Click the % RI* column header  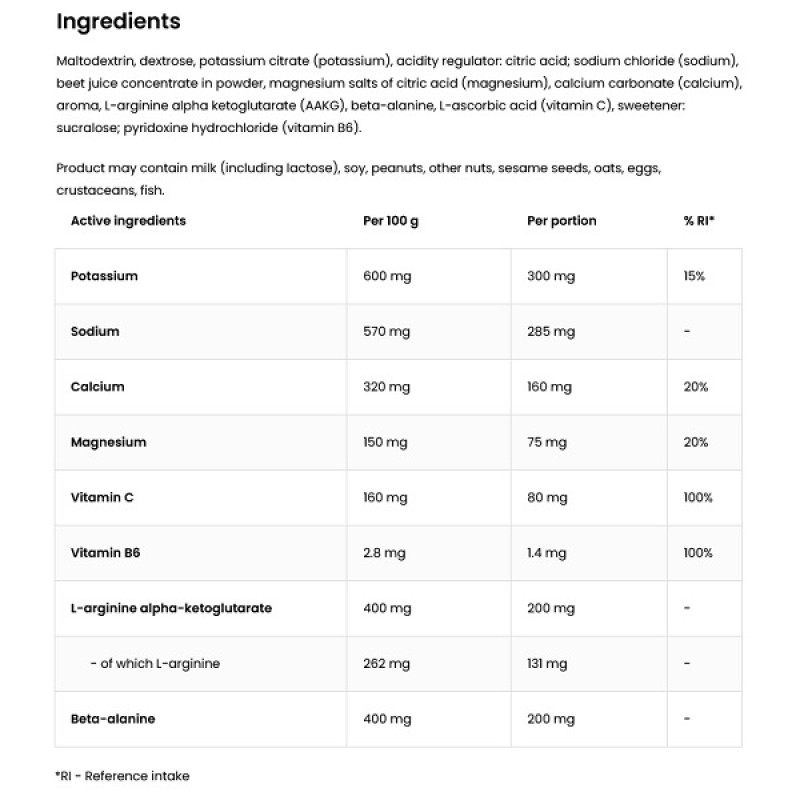698,221
